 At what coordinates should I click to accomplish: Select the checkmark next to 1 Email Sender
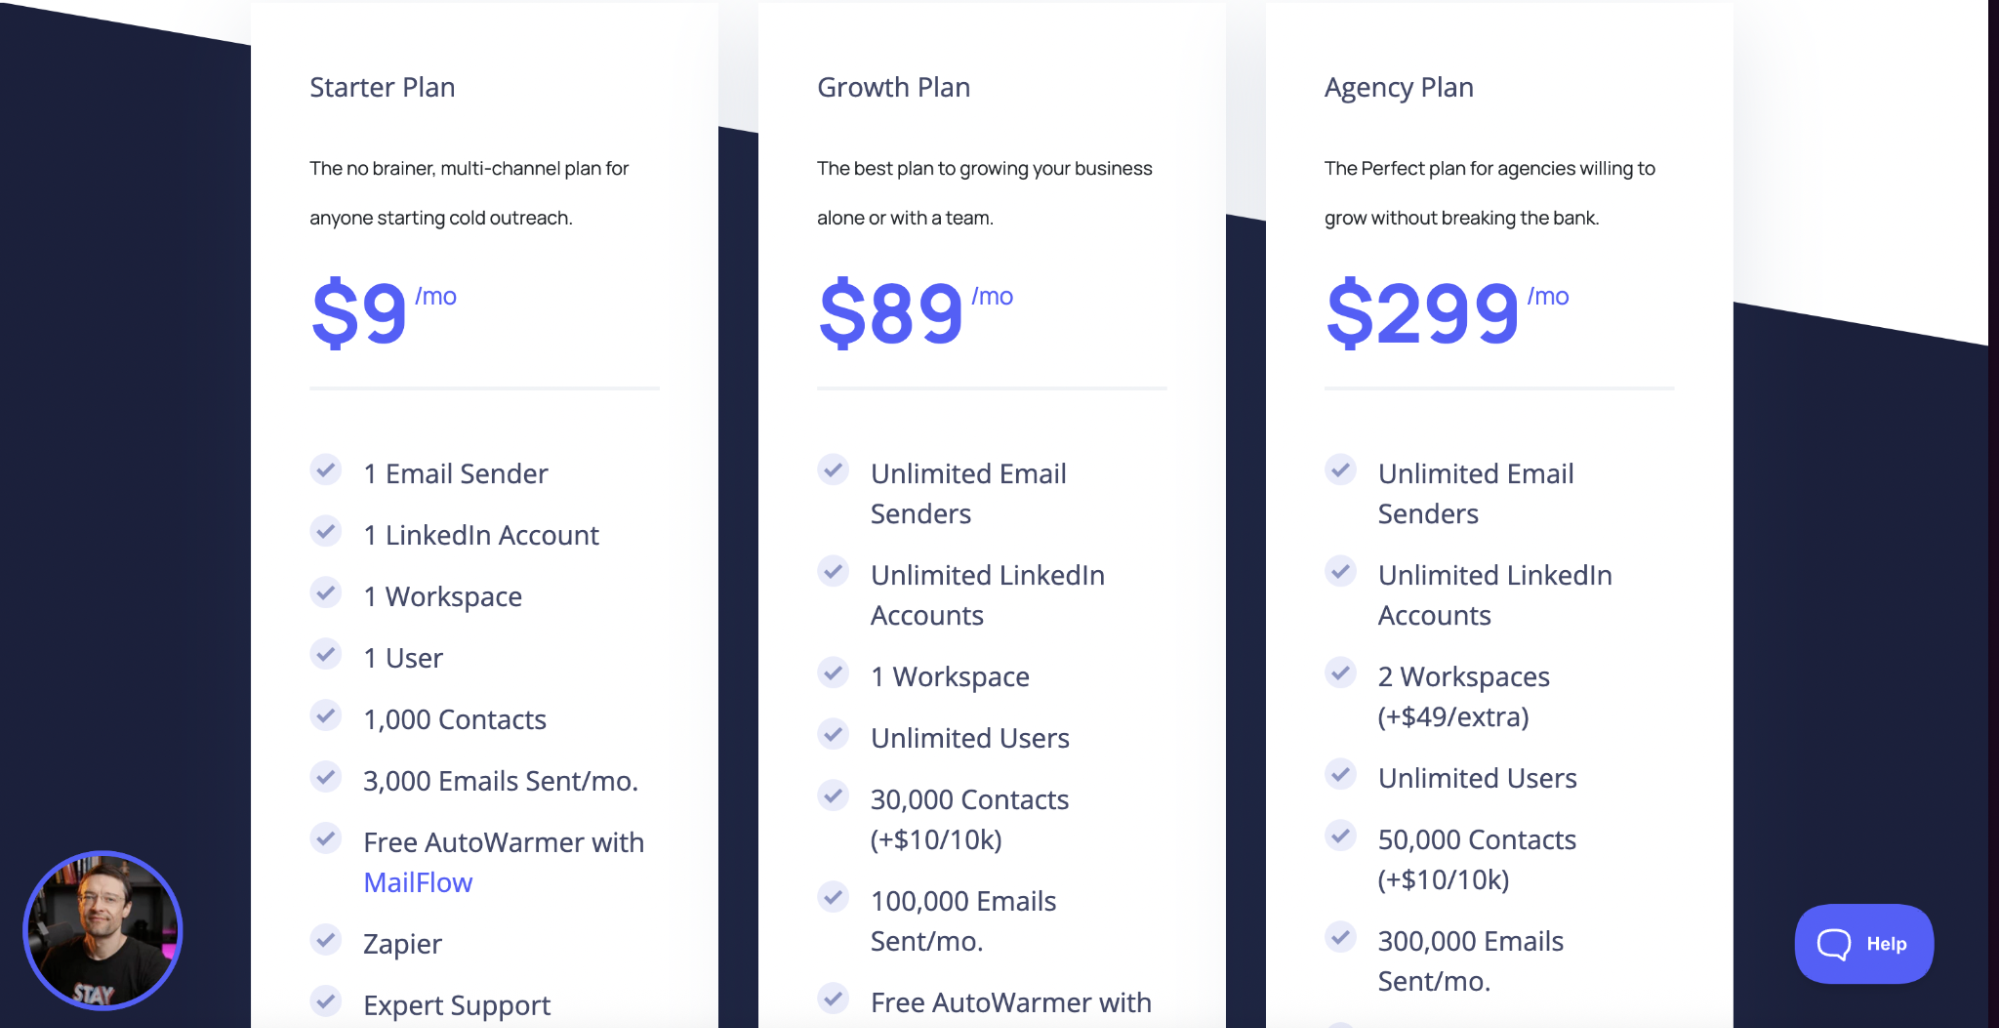point(326,470)
